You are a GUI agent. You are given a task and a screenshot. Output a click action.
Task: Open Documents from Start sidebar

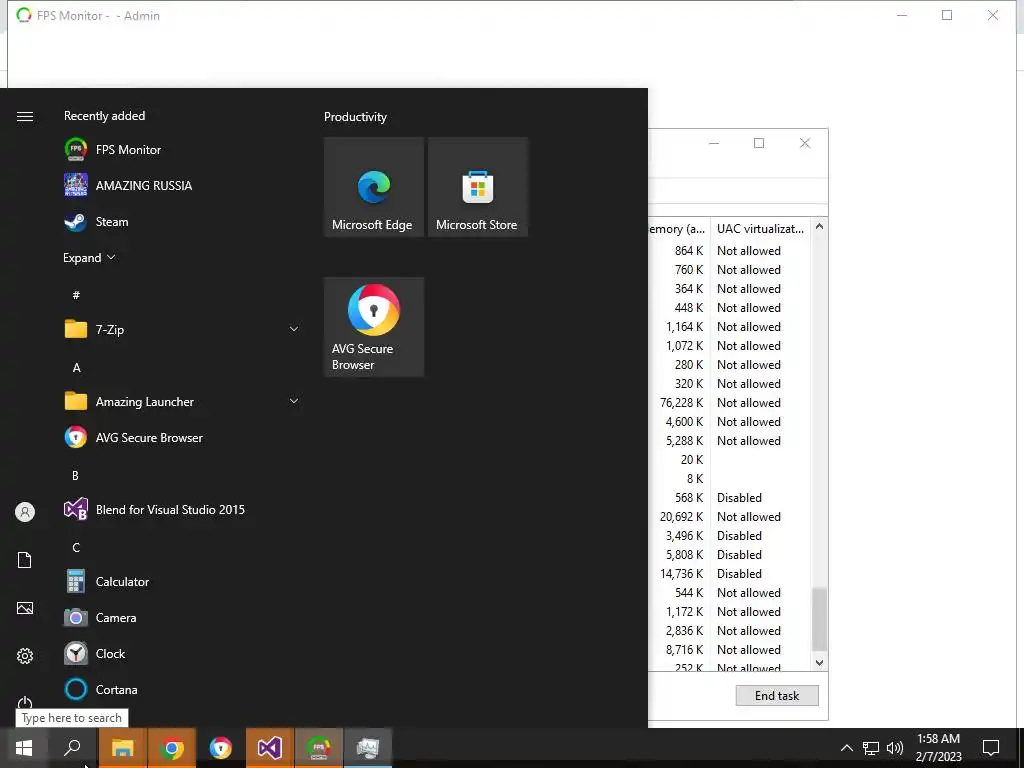tap(25, 560)
